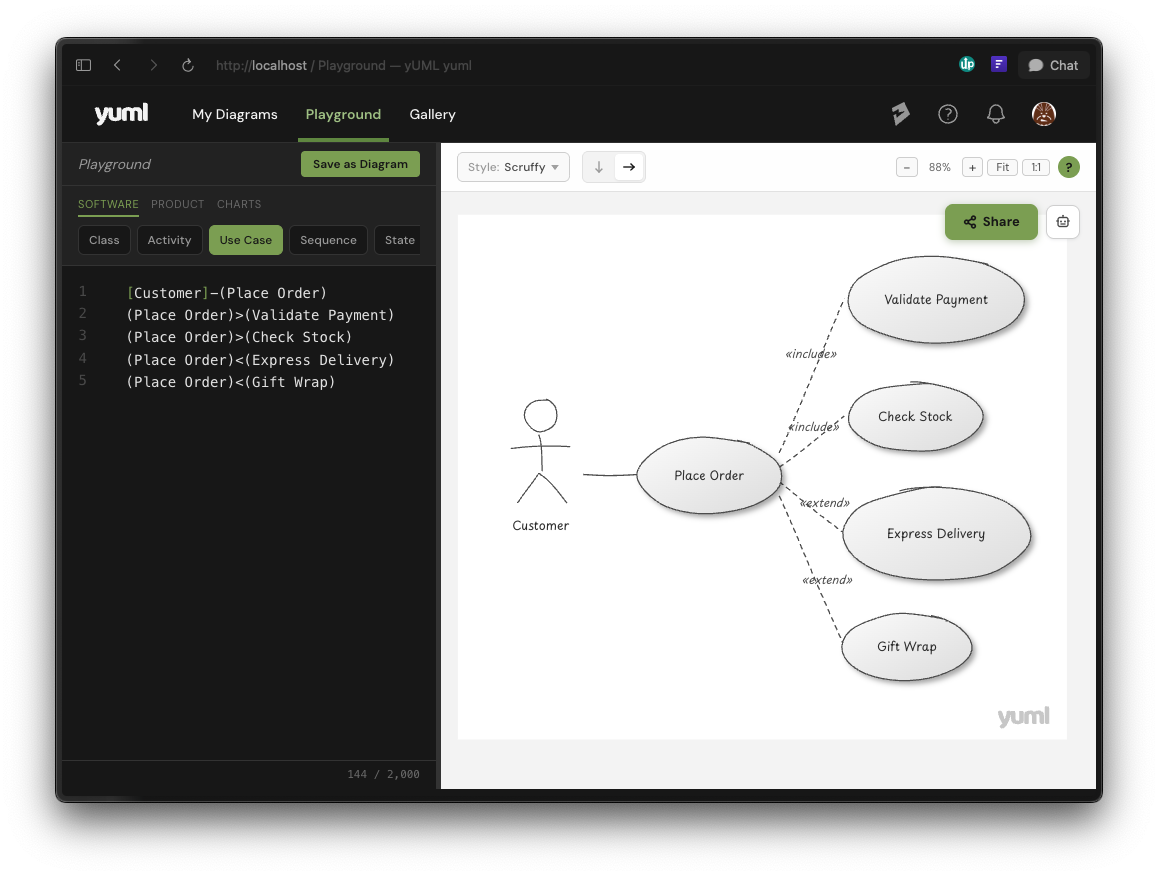1158x876 pixels.
Task: Select the Playground nav item
Action: pyautogui.click(x=343, y=114)
